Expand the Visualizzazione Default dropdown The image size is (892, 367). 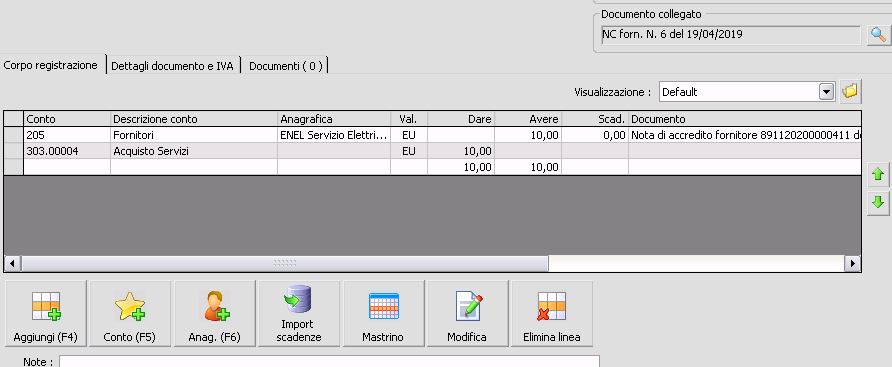coord(826,92)
